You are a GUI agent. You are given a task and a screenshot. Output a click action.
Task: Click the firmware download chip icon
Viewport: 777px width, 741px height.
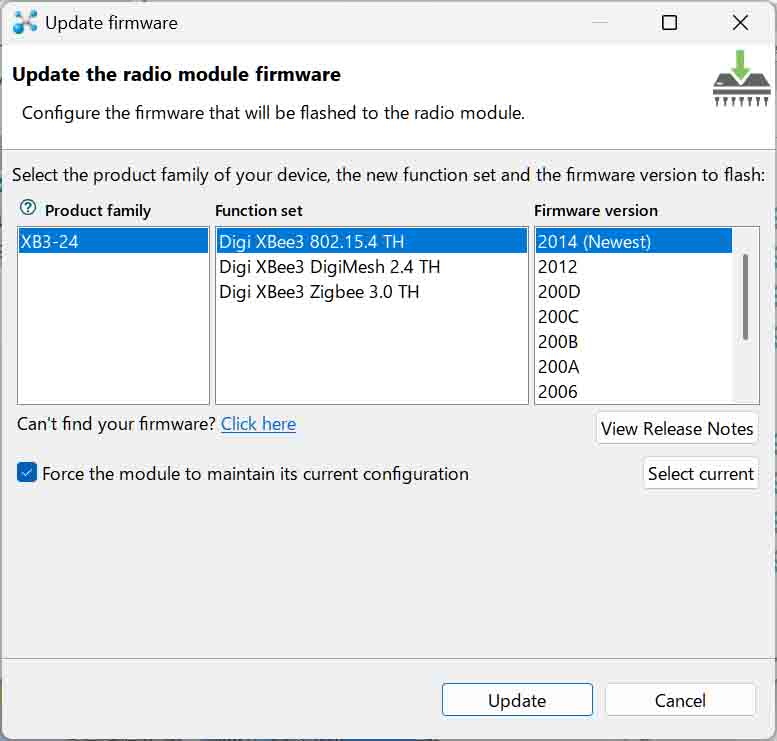741,78
